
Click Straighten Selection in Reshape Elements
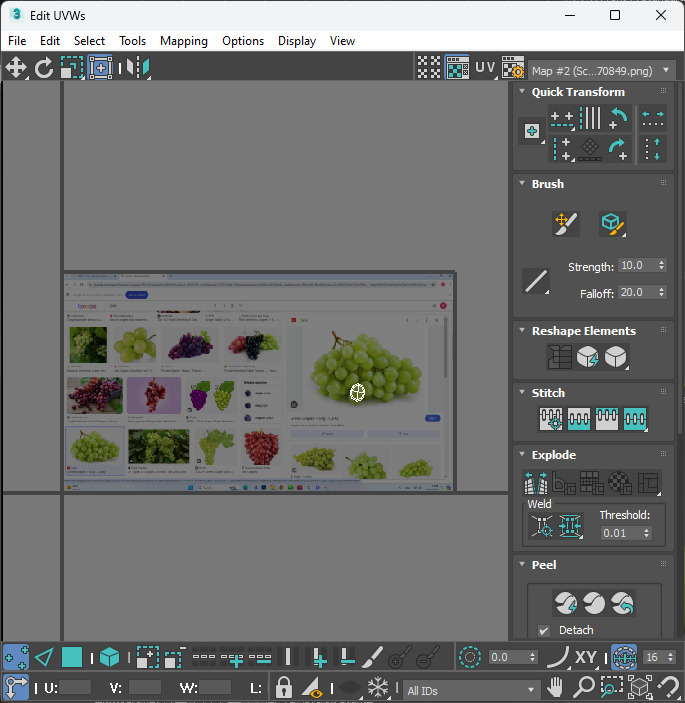pyautogui.click(x=559, y=357)
